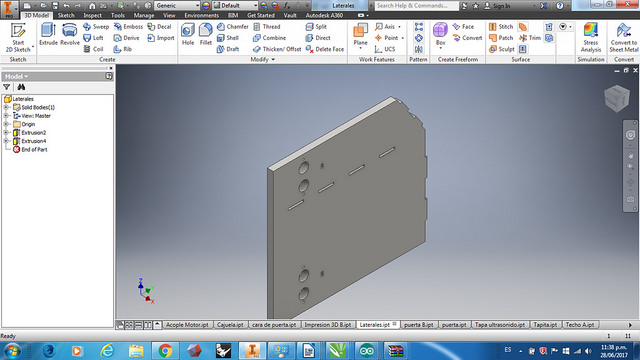This screenshot has height=360, width=640.
Task: Open the Stress Analysis tool
Action: (591, 38)
